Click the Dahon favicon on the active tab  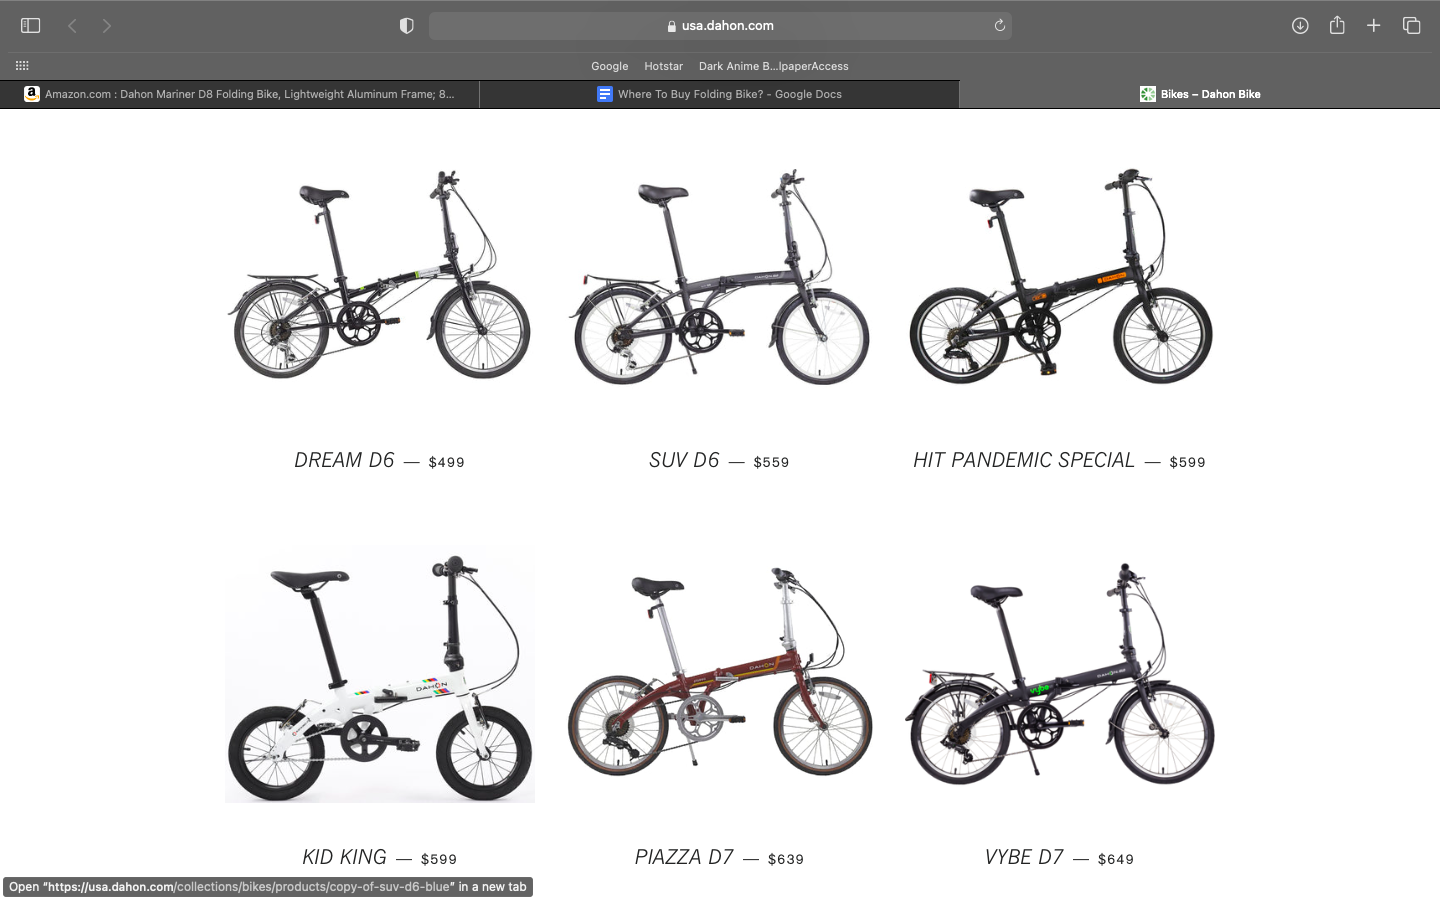pyautogui.click(x=1147, y=94)
